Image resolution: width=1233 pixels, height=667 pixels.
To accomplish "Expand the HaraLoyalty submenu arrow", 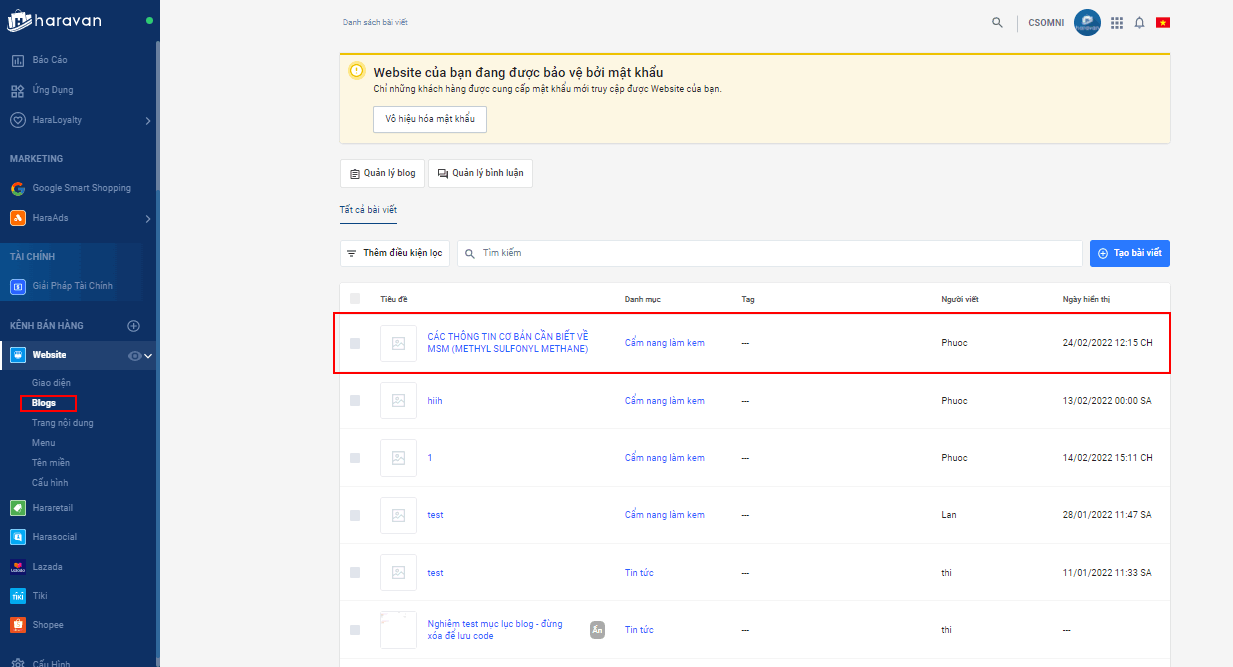I will 148,121.
